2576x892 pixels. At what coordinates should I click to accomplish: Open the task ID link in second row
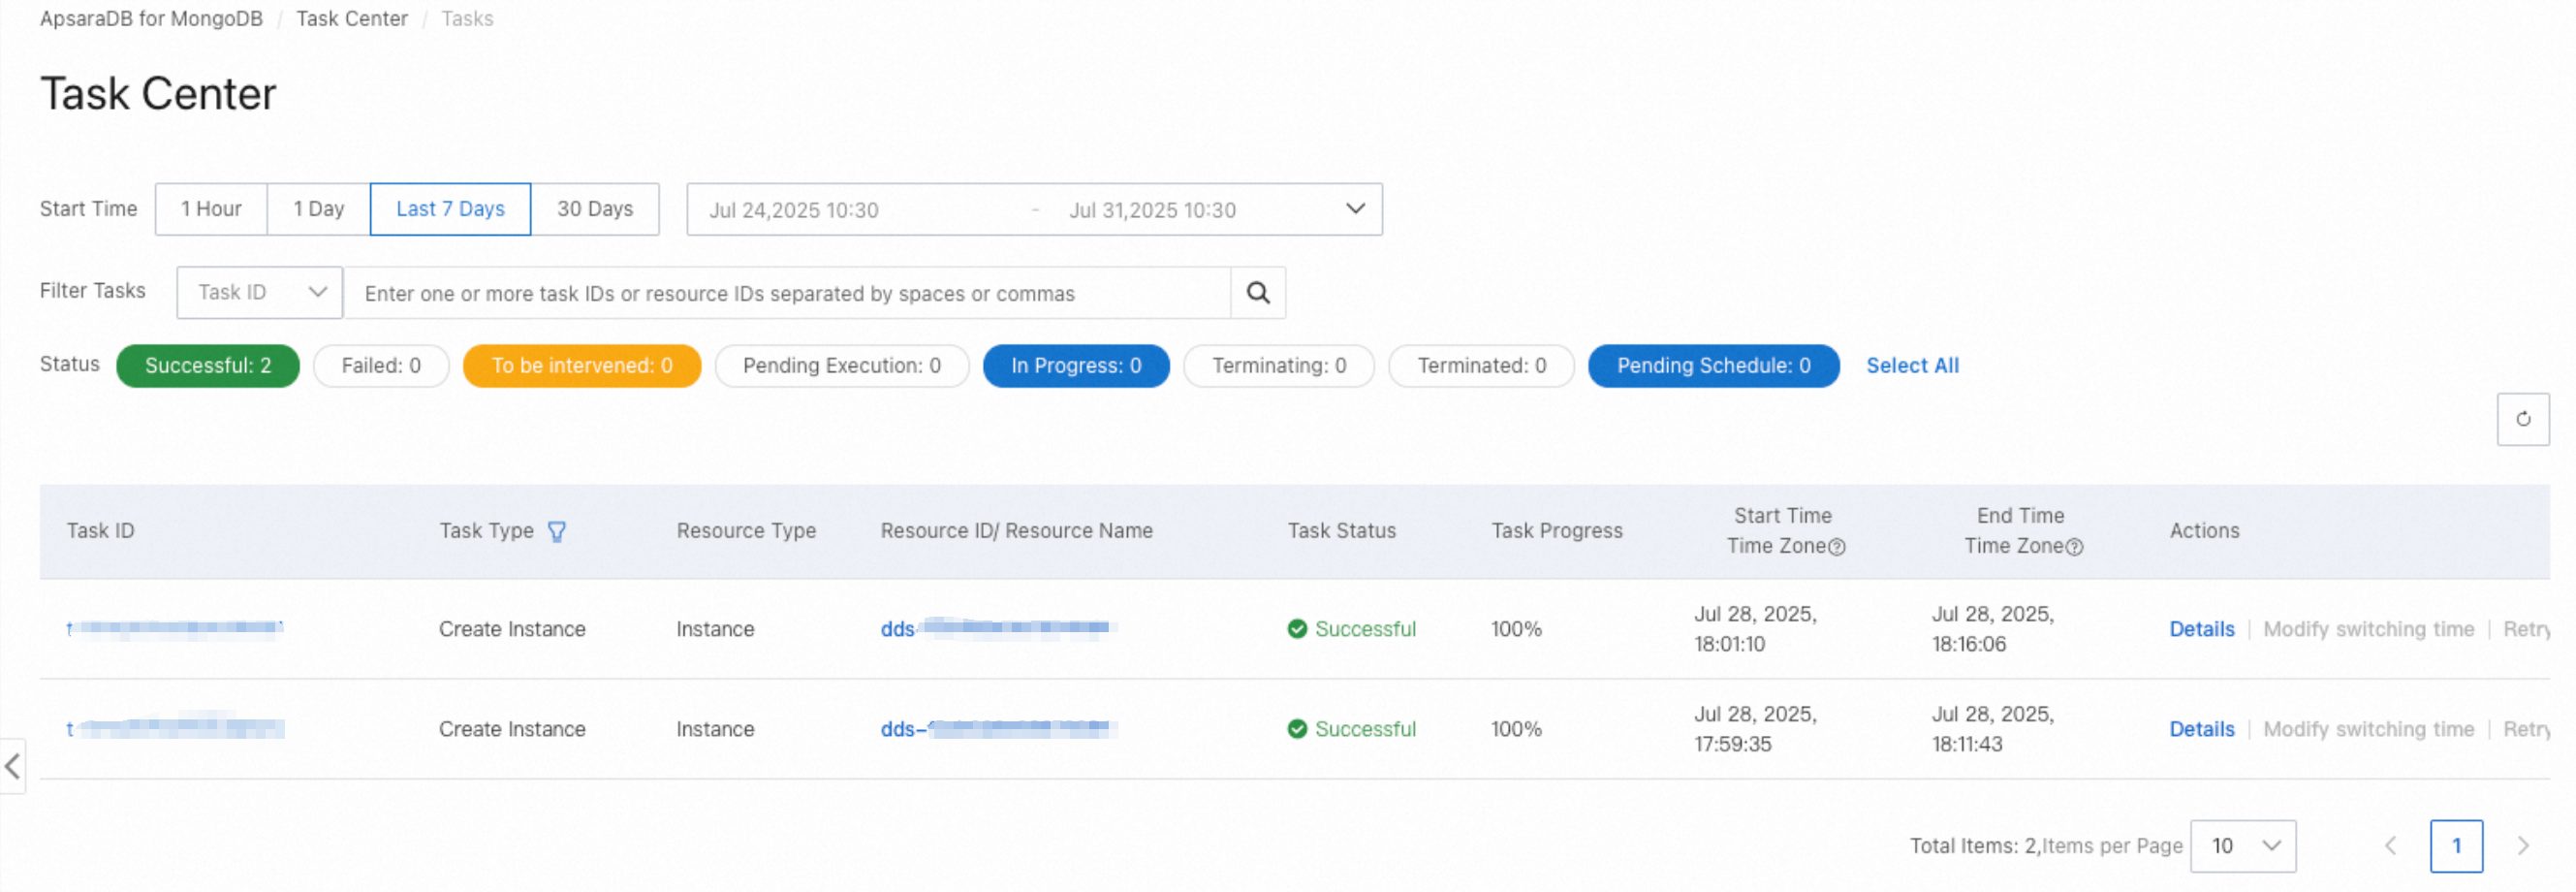coord(175,728)
